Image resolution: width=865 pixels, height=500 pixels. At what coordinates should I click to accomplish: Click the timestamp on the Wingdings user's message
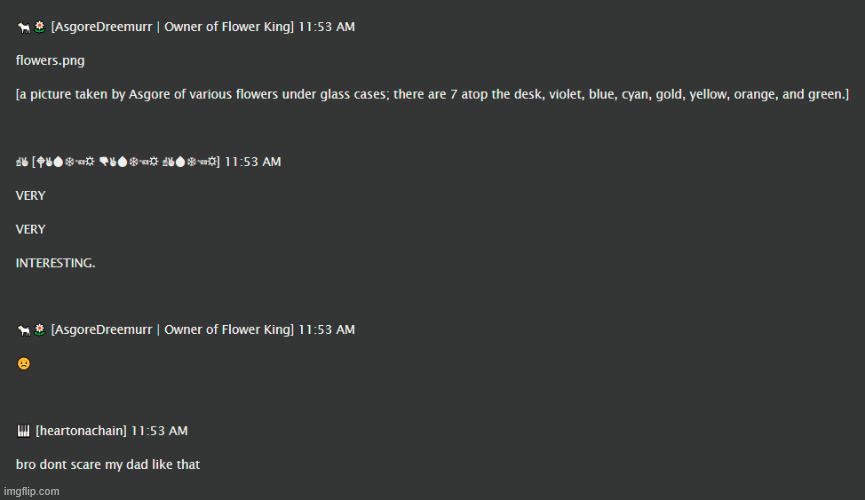pyautogui.click(x=253, y=161)
